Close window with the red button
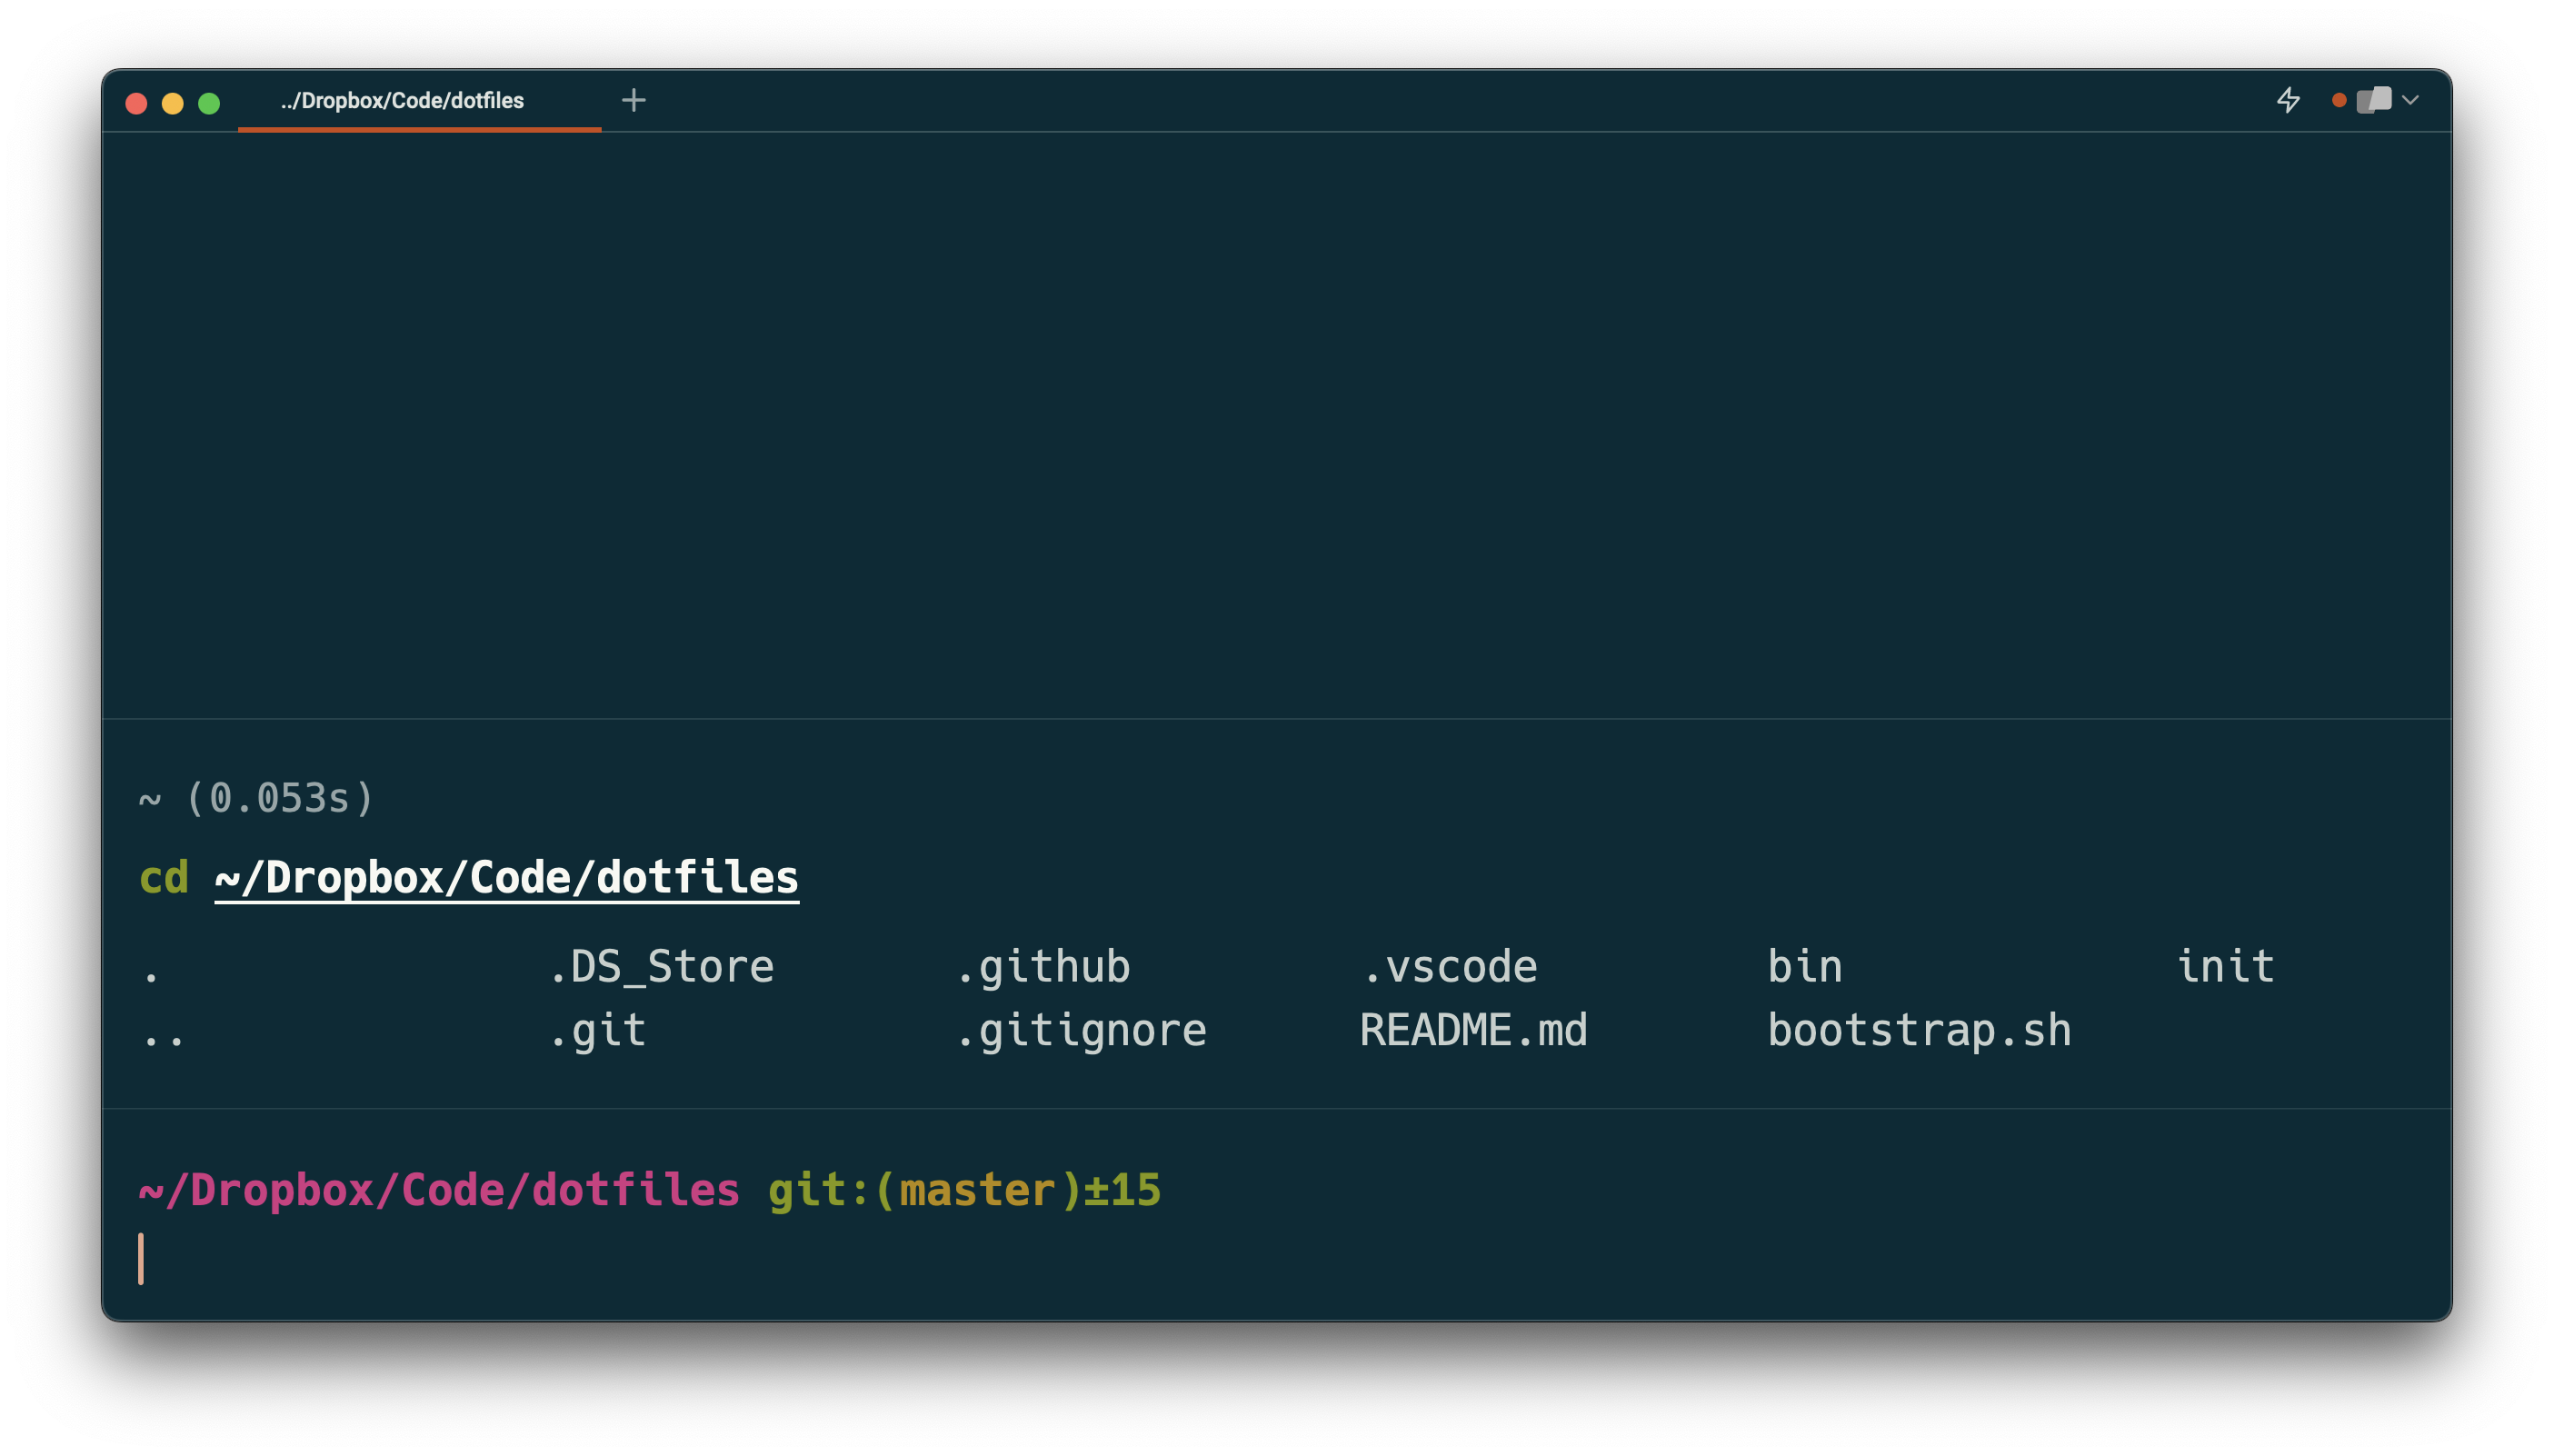This screenshot has width=2554, height=1456. click(x=137, y=103)
